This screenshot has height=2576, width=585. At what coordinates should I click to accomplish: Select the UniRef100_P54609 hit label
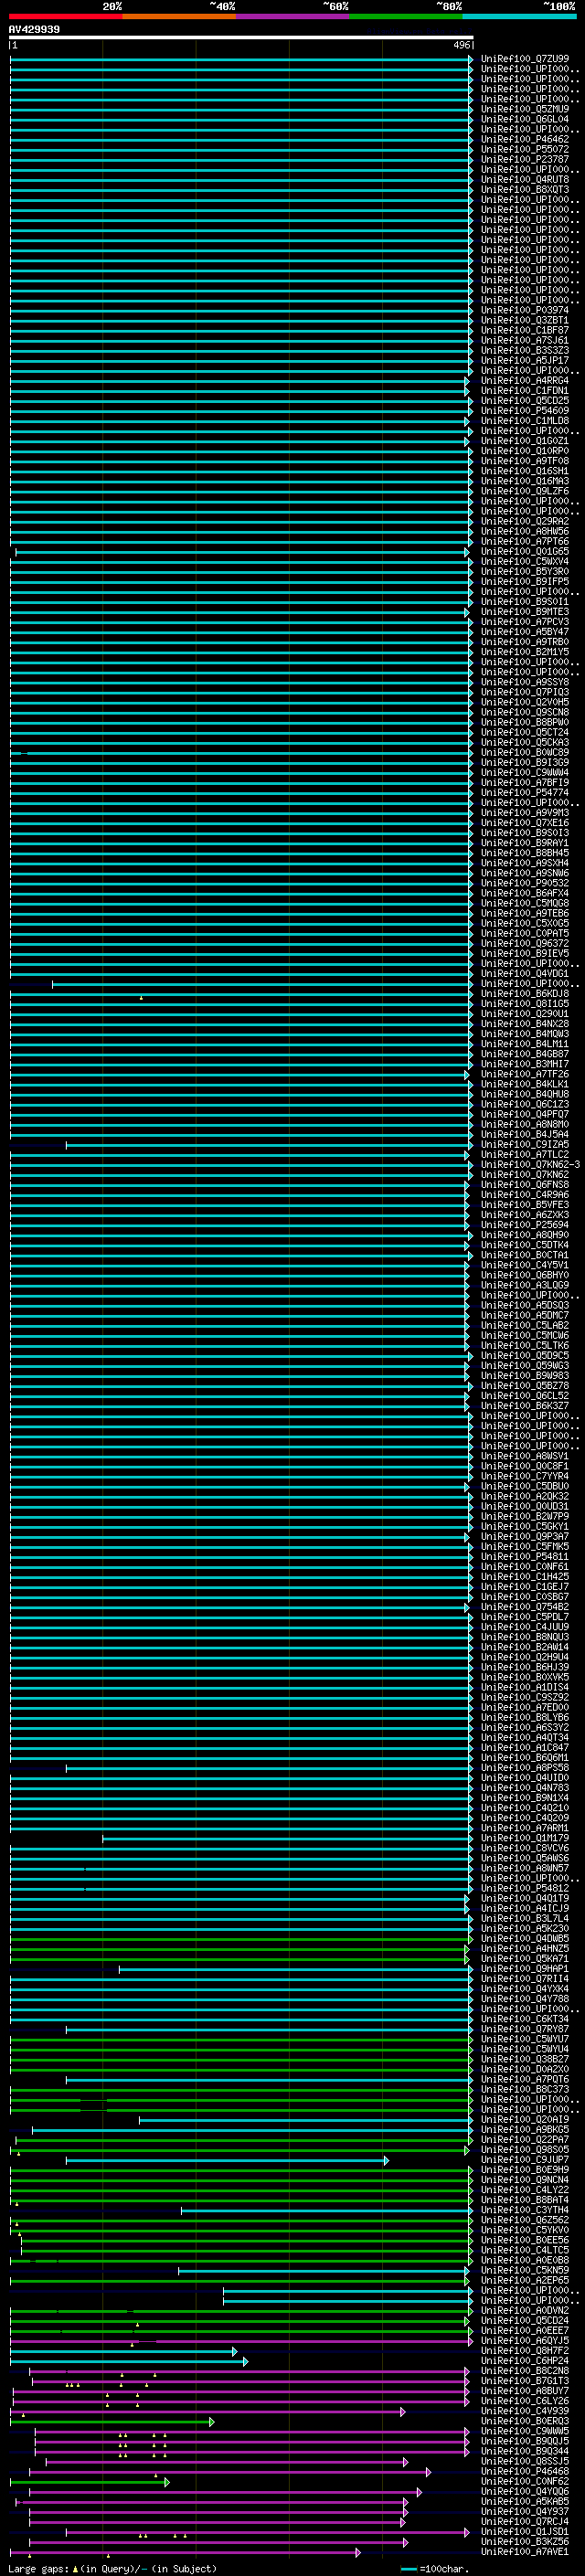pyautogui.click(x=525, y=410)
